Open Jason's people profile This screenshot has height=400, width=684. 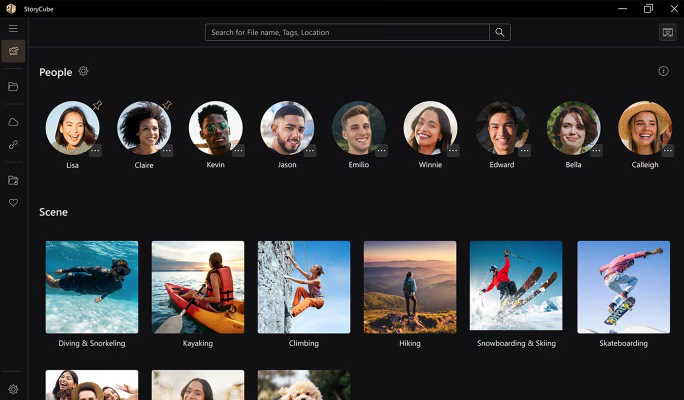(x=287, y=127)
